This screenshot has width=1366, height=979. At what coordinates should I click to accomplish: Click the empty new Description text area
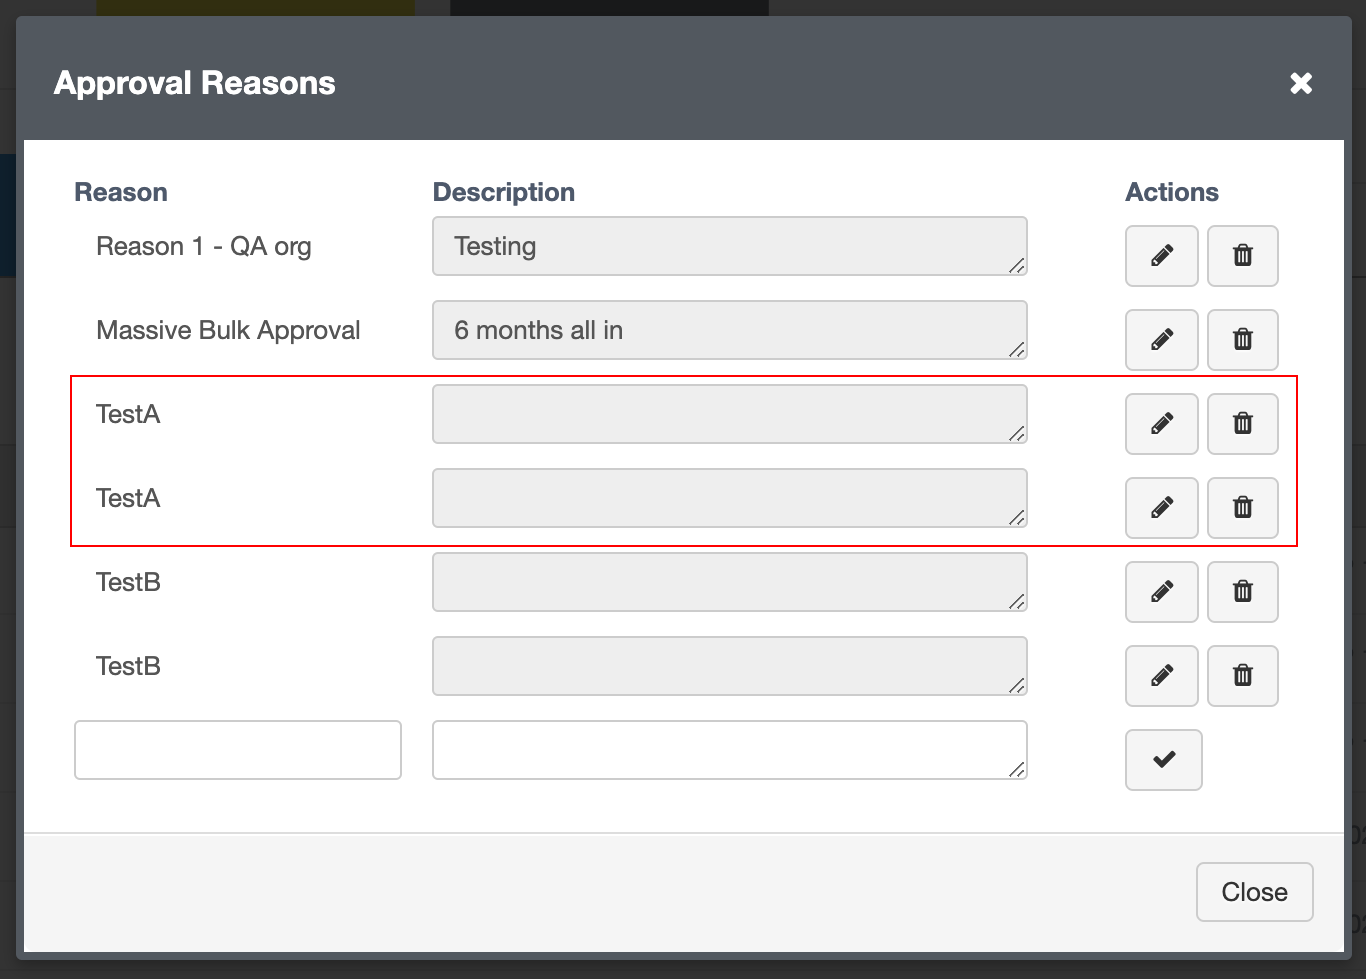(x=729, y=750)
